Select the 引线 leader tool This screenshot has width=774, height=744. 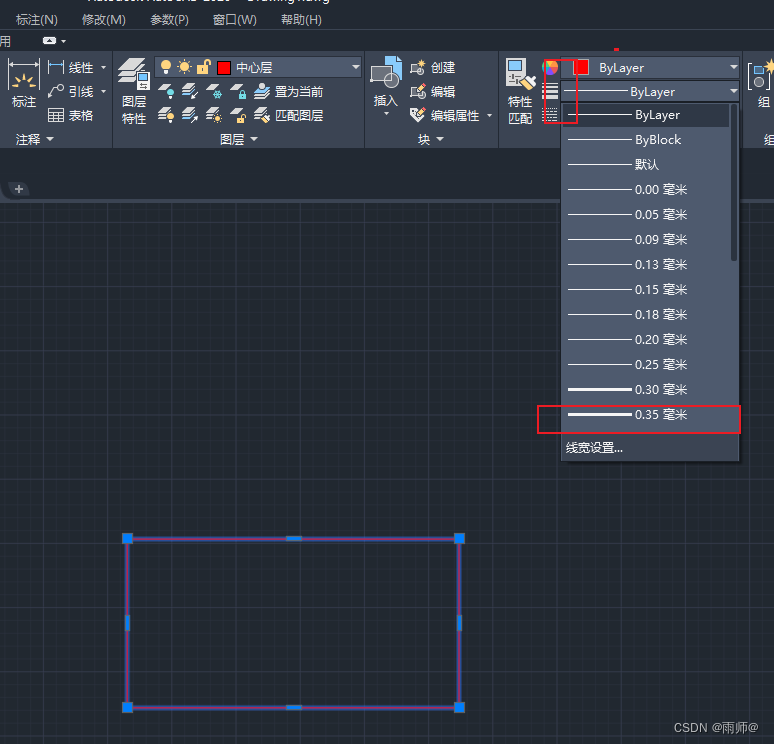pos(71,91)
